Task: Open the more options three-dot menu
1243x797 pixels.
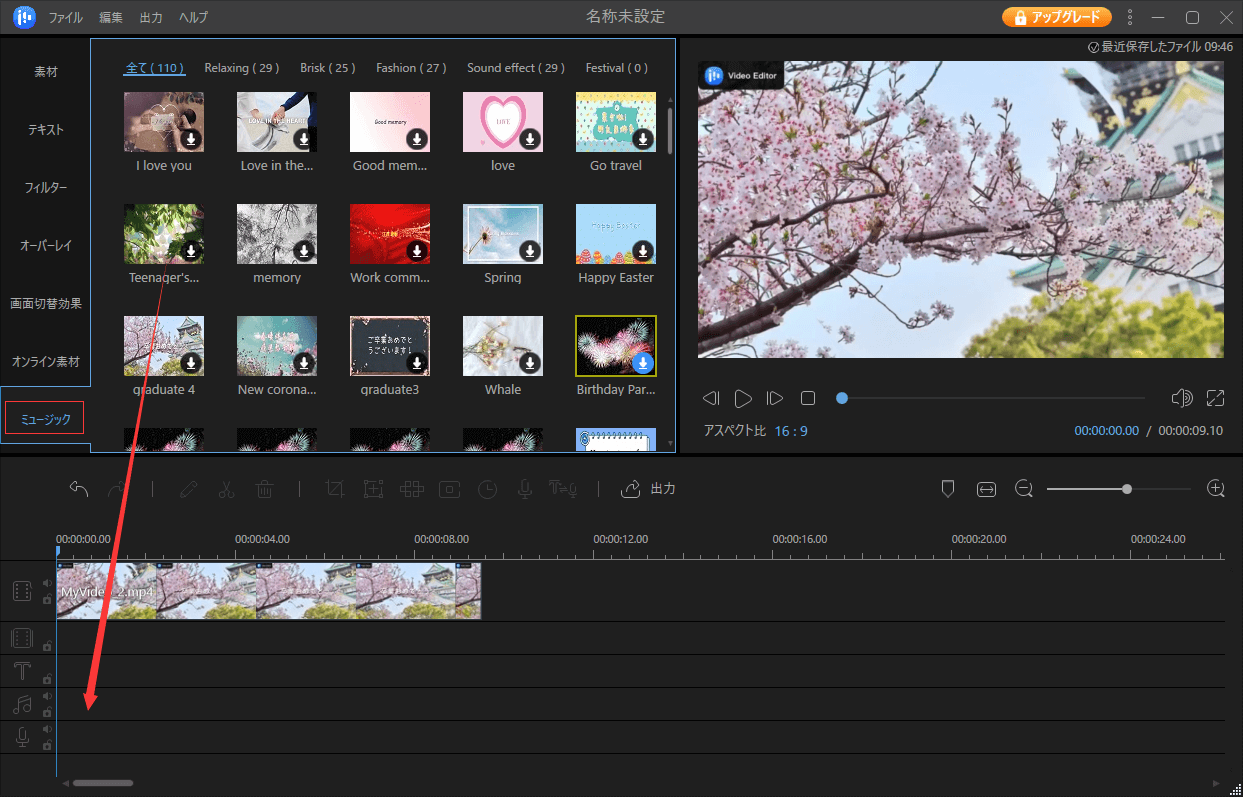Action: click(x=1130, y=17)
